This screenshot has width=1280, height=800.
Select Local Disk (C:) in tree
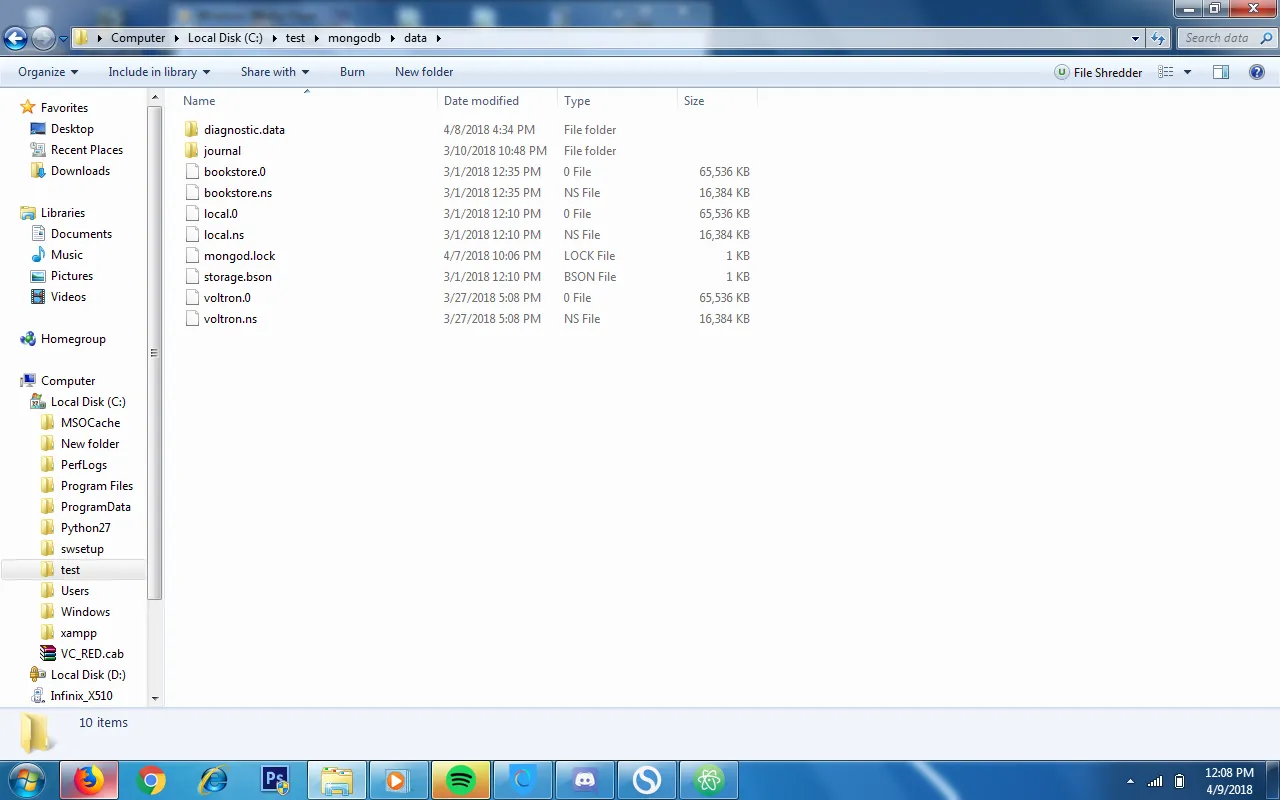click(x=88, y=402)
